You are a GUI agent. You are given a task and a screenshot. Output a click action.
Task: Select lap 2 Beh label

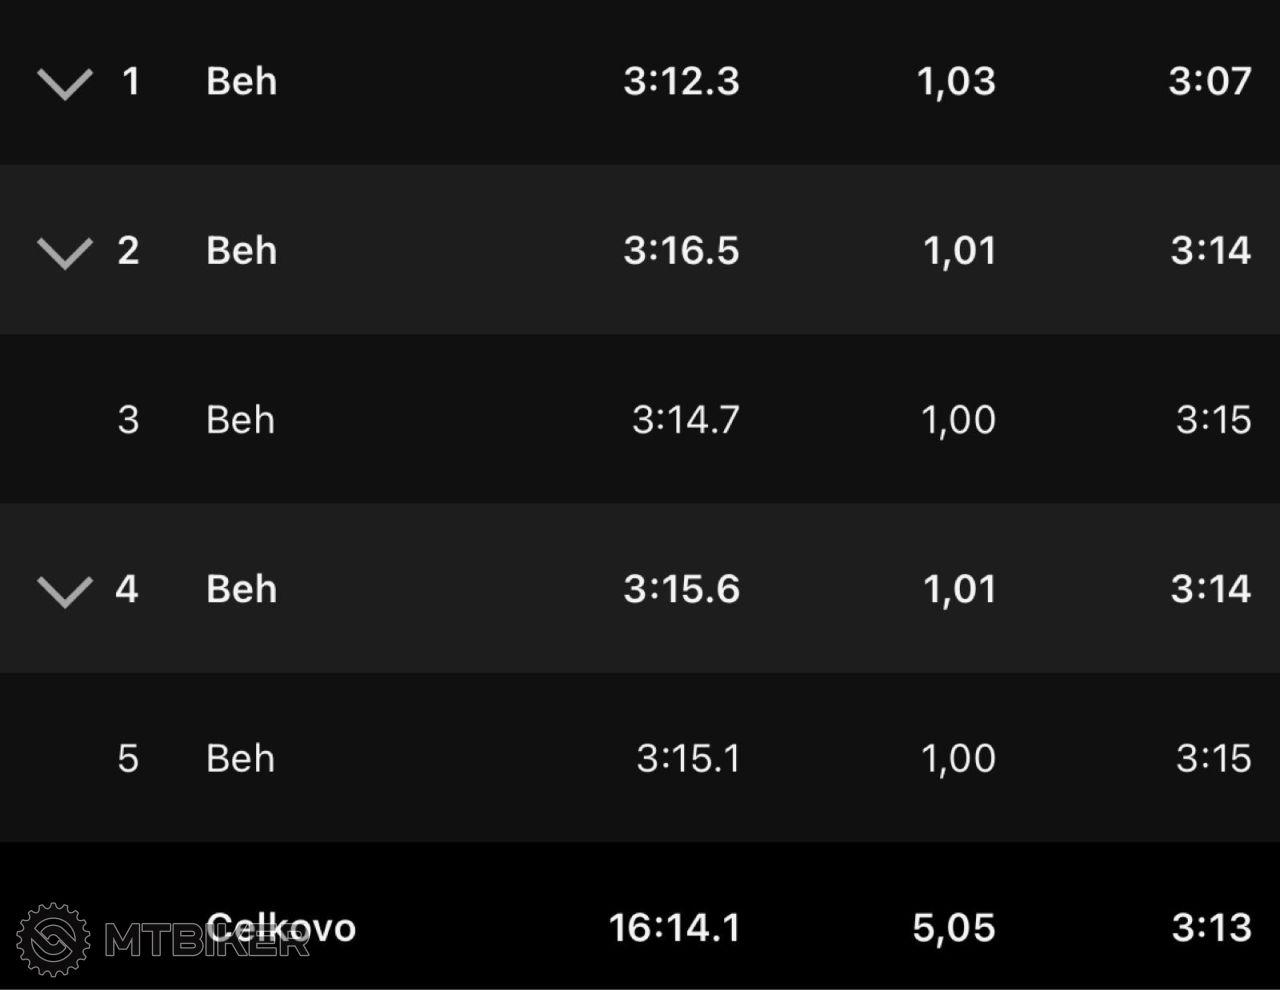[x=241, y=250]
